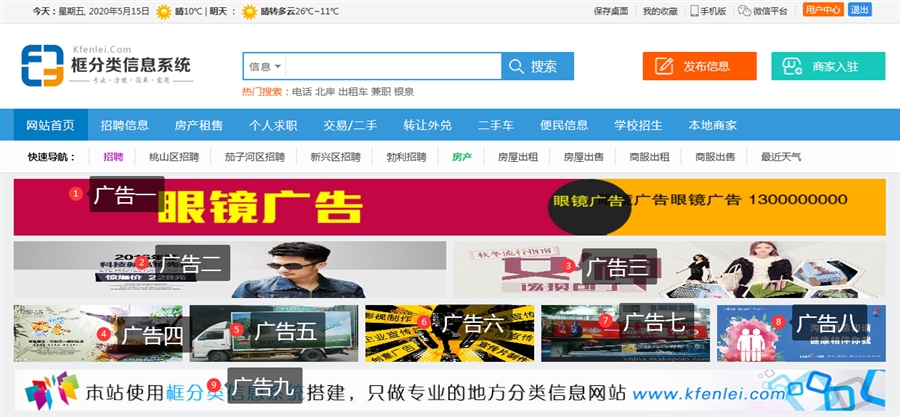Screen dimensions: 900x417
Task: Open the 桃山区招聘 quick nav link
Action: click(174, 157)
